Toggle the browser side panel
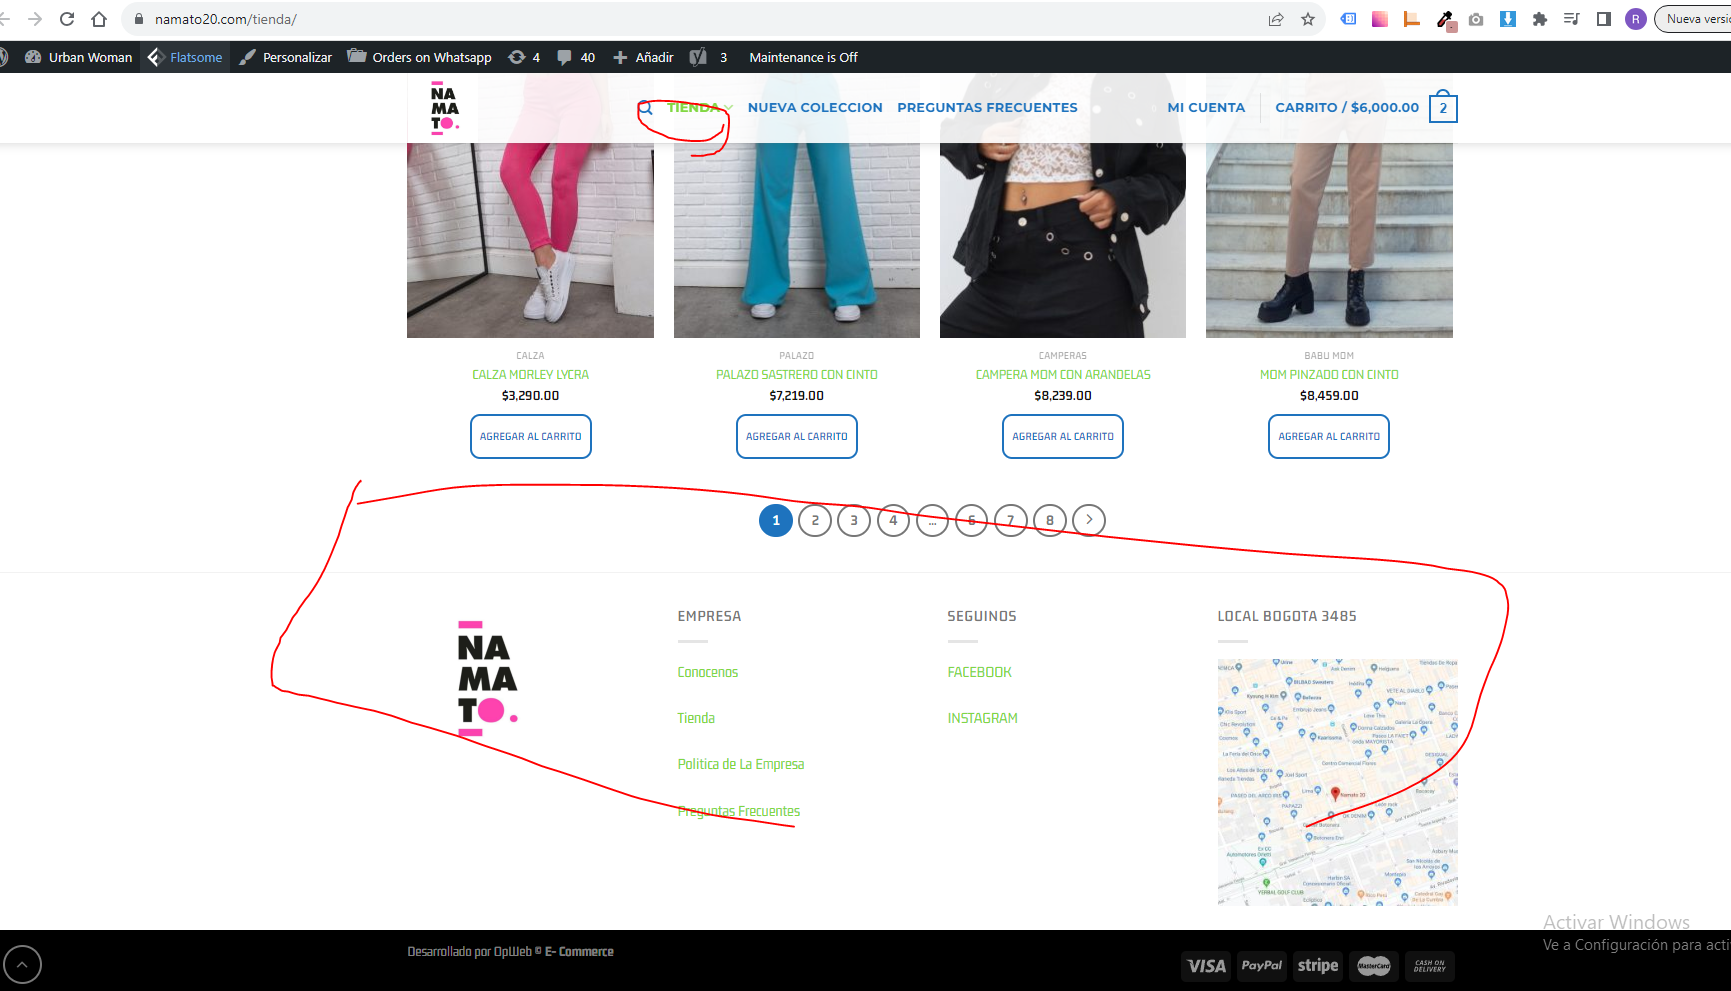 (1604, 19)
